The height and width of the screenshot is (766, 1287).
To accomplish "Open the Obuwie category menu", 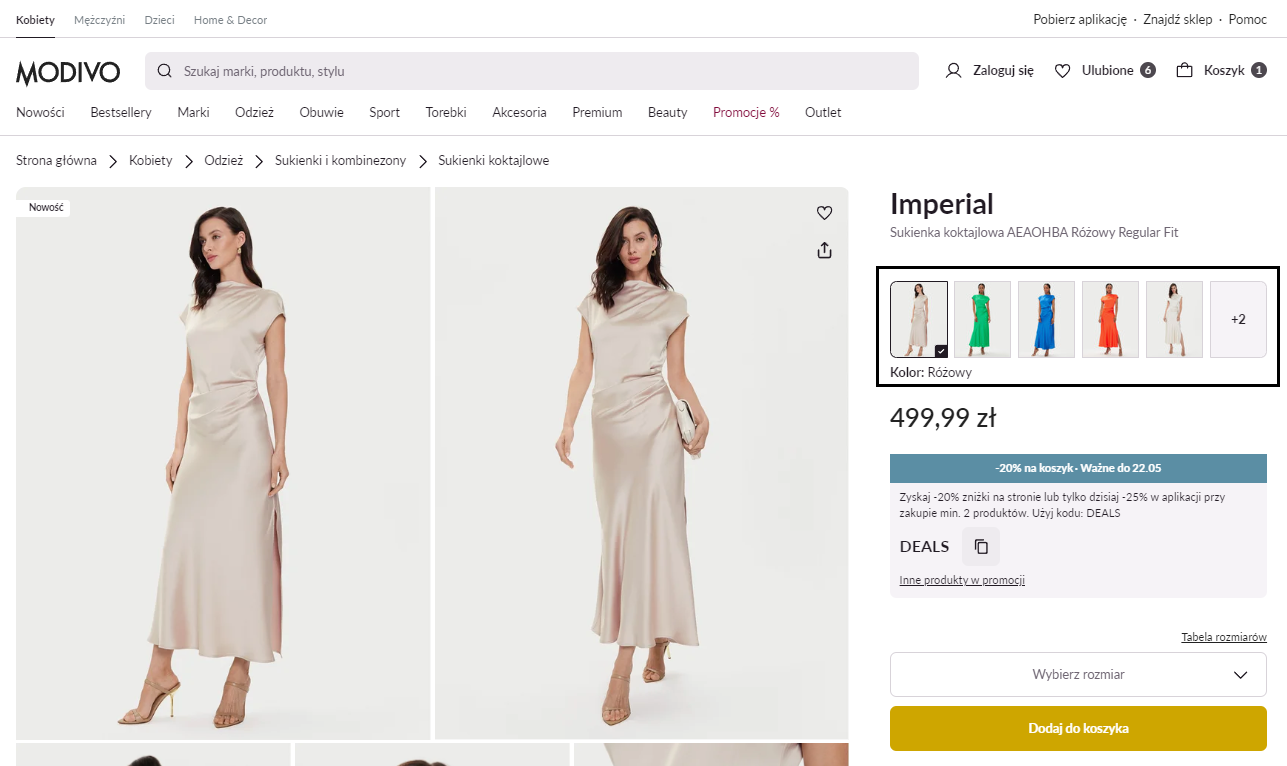I will pos(321,113).
